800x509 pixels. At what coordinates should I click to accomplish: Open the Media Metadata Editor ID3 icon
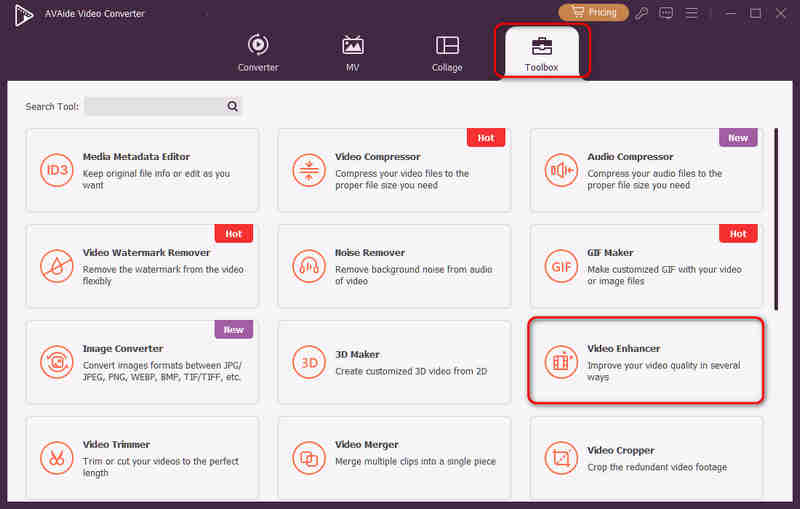57,170
